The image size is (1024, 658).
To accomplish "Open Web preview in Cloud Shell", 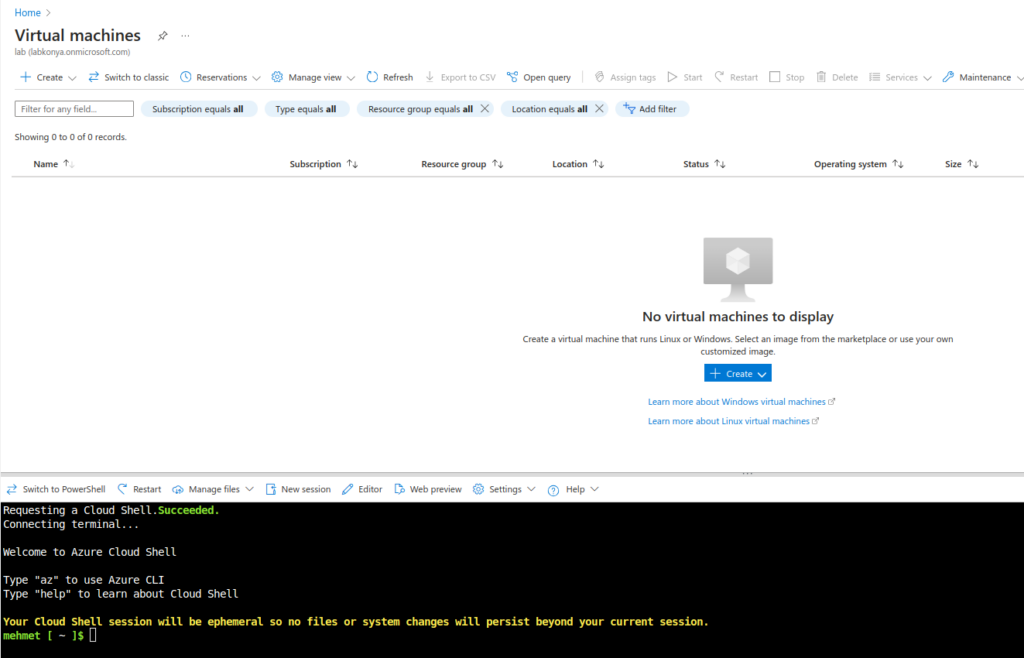I will click(x=428, y=489).
